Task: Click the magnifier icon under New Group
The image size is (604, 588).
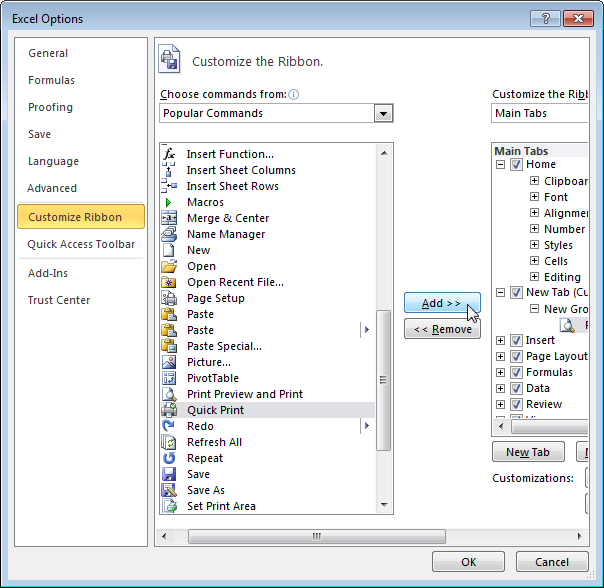Action: pyautogui.click(x=568, y=326)
